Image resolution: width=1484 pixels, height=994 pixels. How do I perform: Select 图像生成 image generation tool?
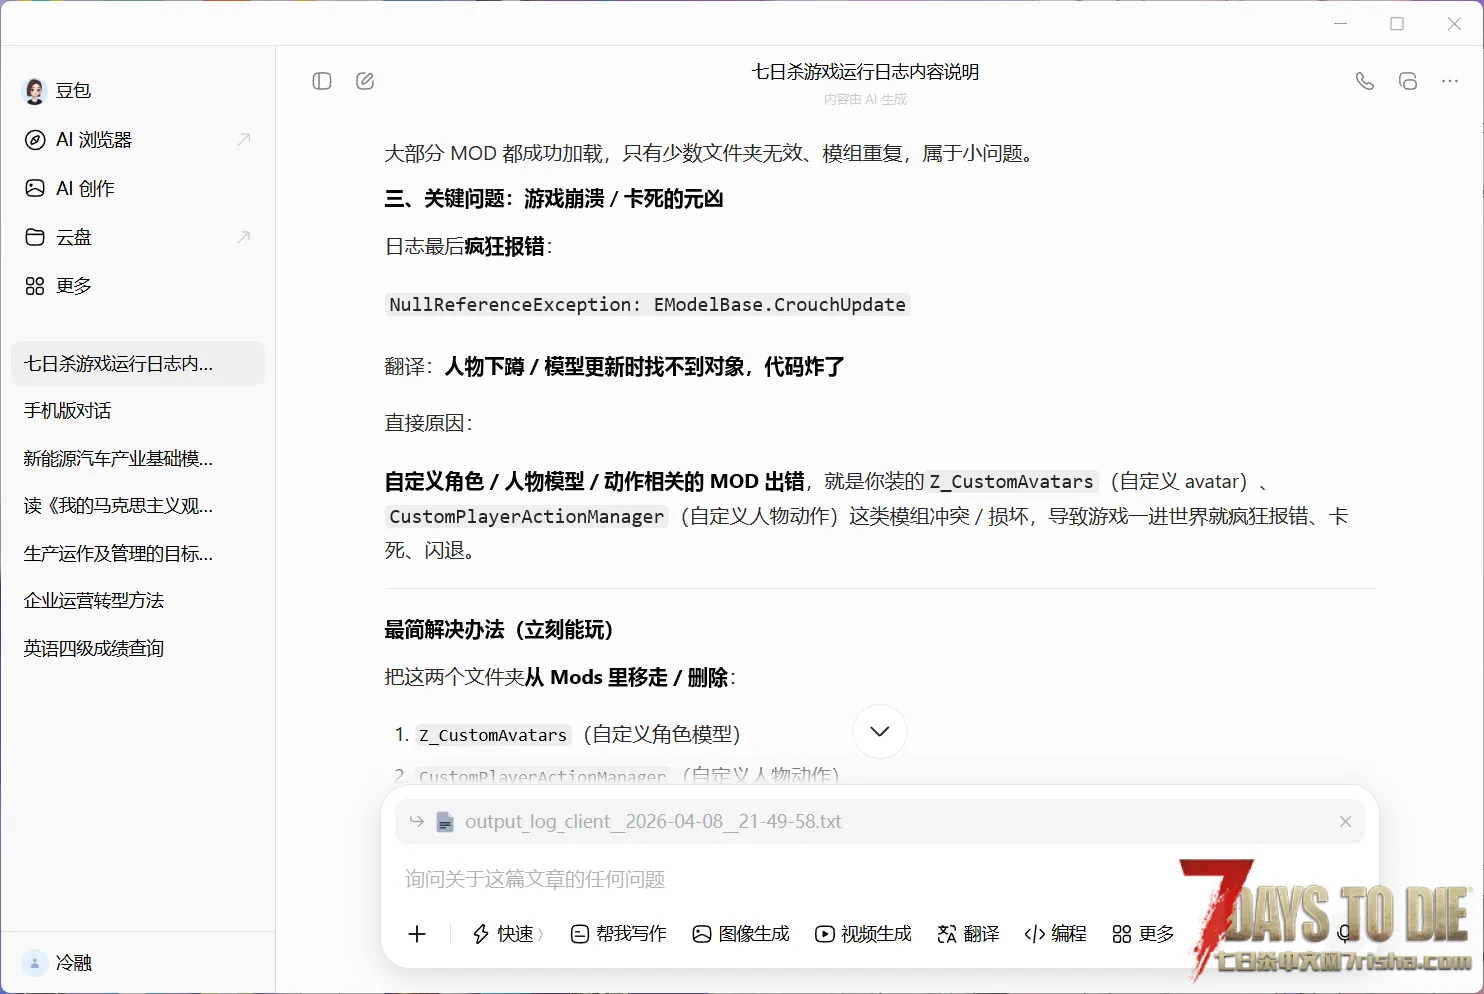coord(741,934)
